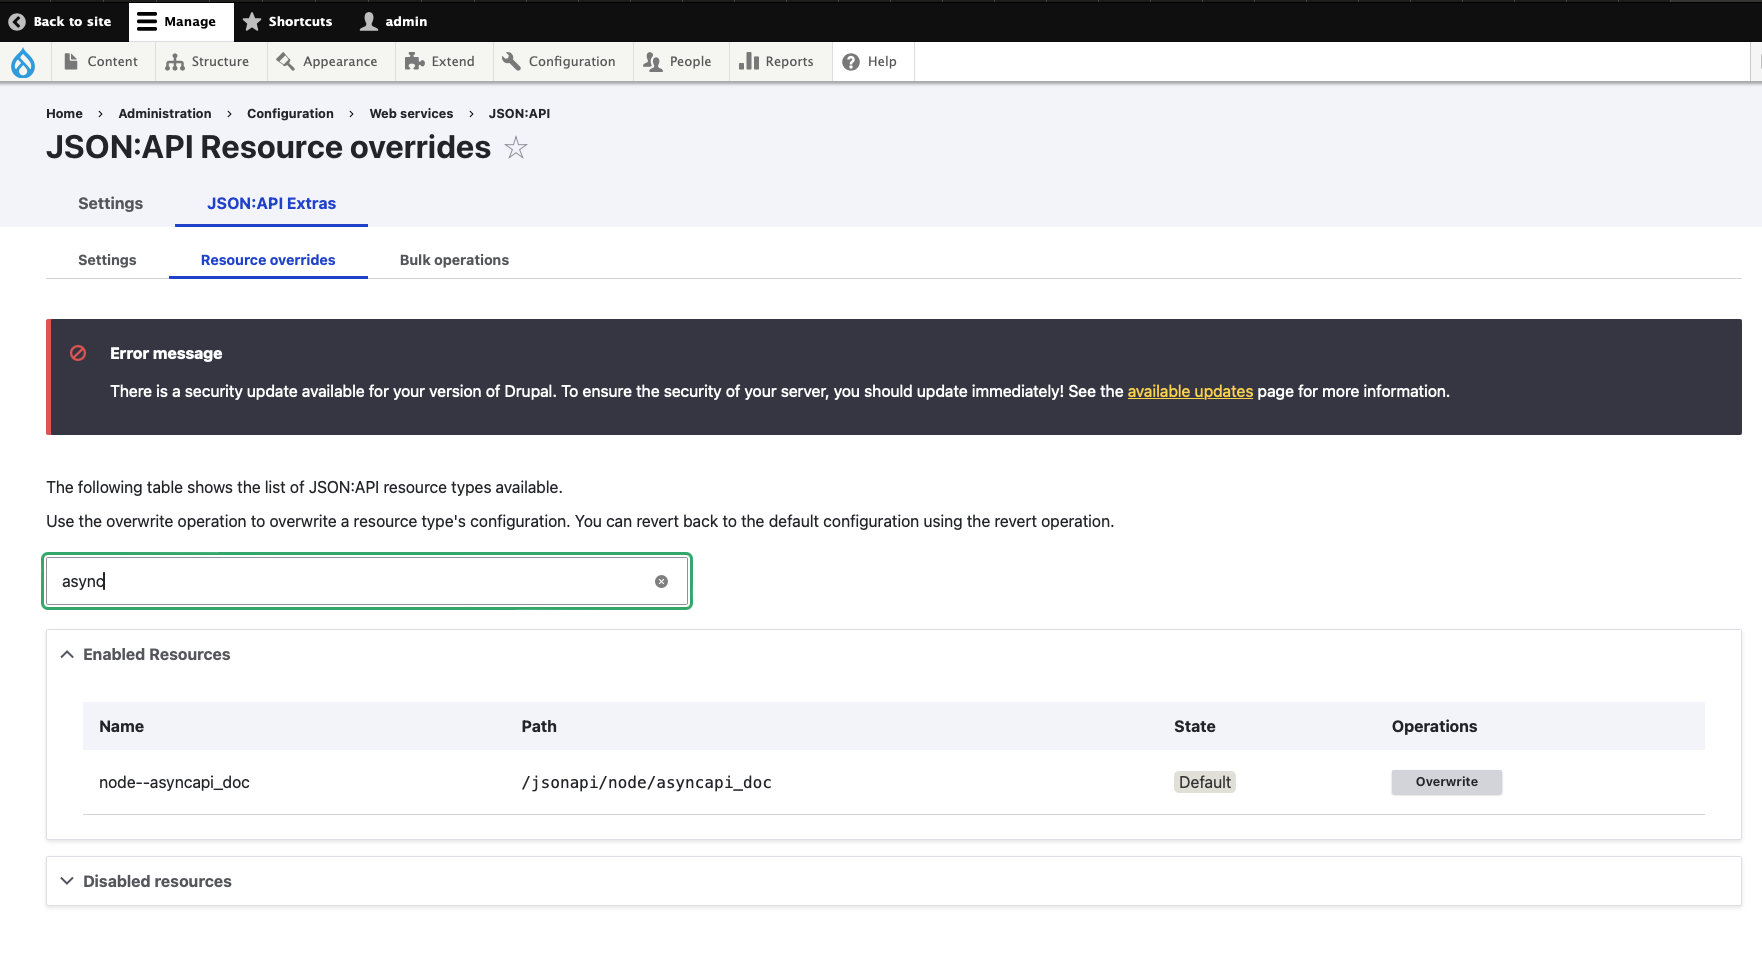Expand the Disabled resources section

pyautogui.click(x=67, y=881)
